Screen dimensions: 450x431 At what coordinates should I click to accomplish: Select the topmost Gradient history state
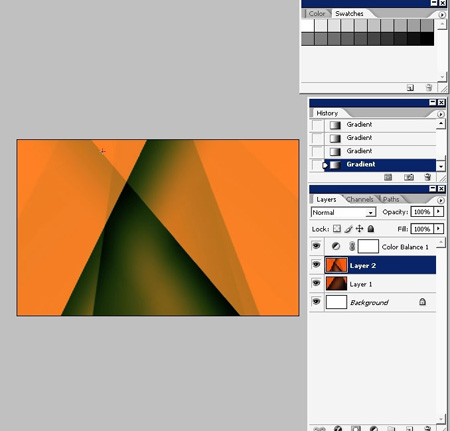click(380, 125)
